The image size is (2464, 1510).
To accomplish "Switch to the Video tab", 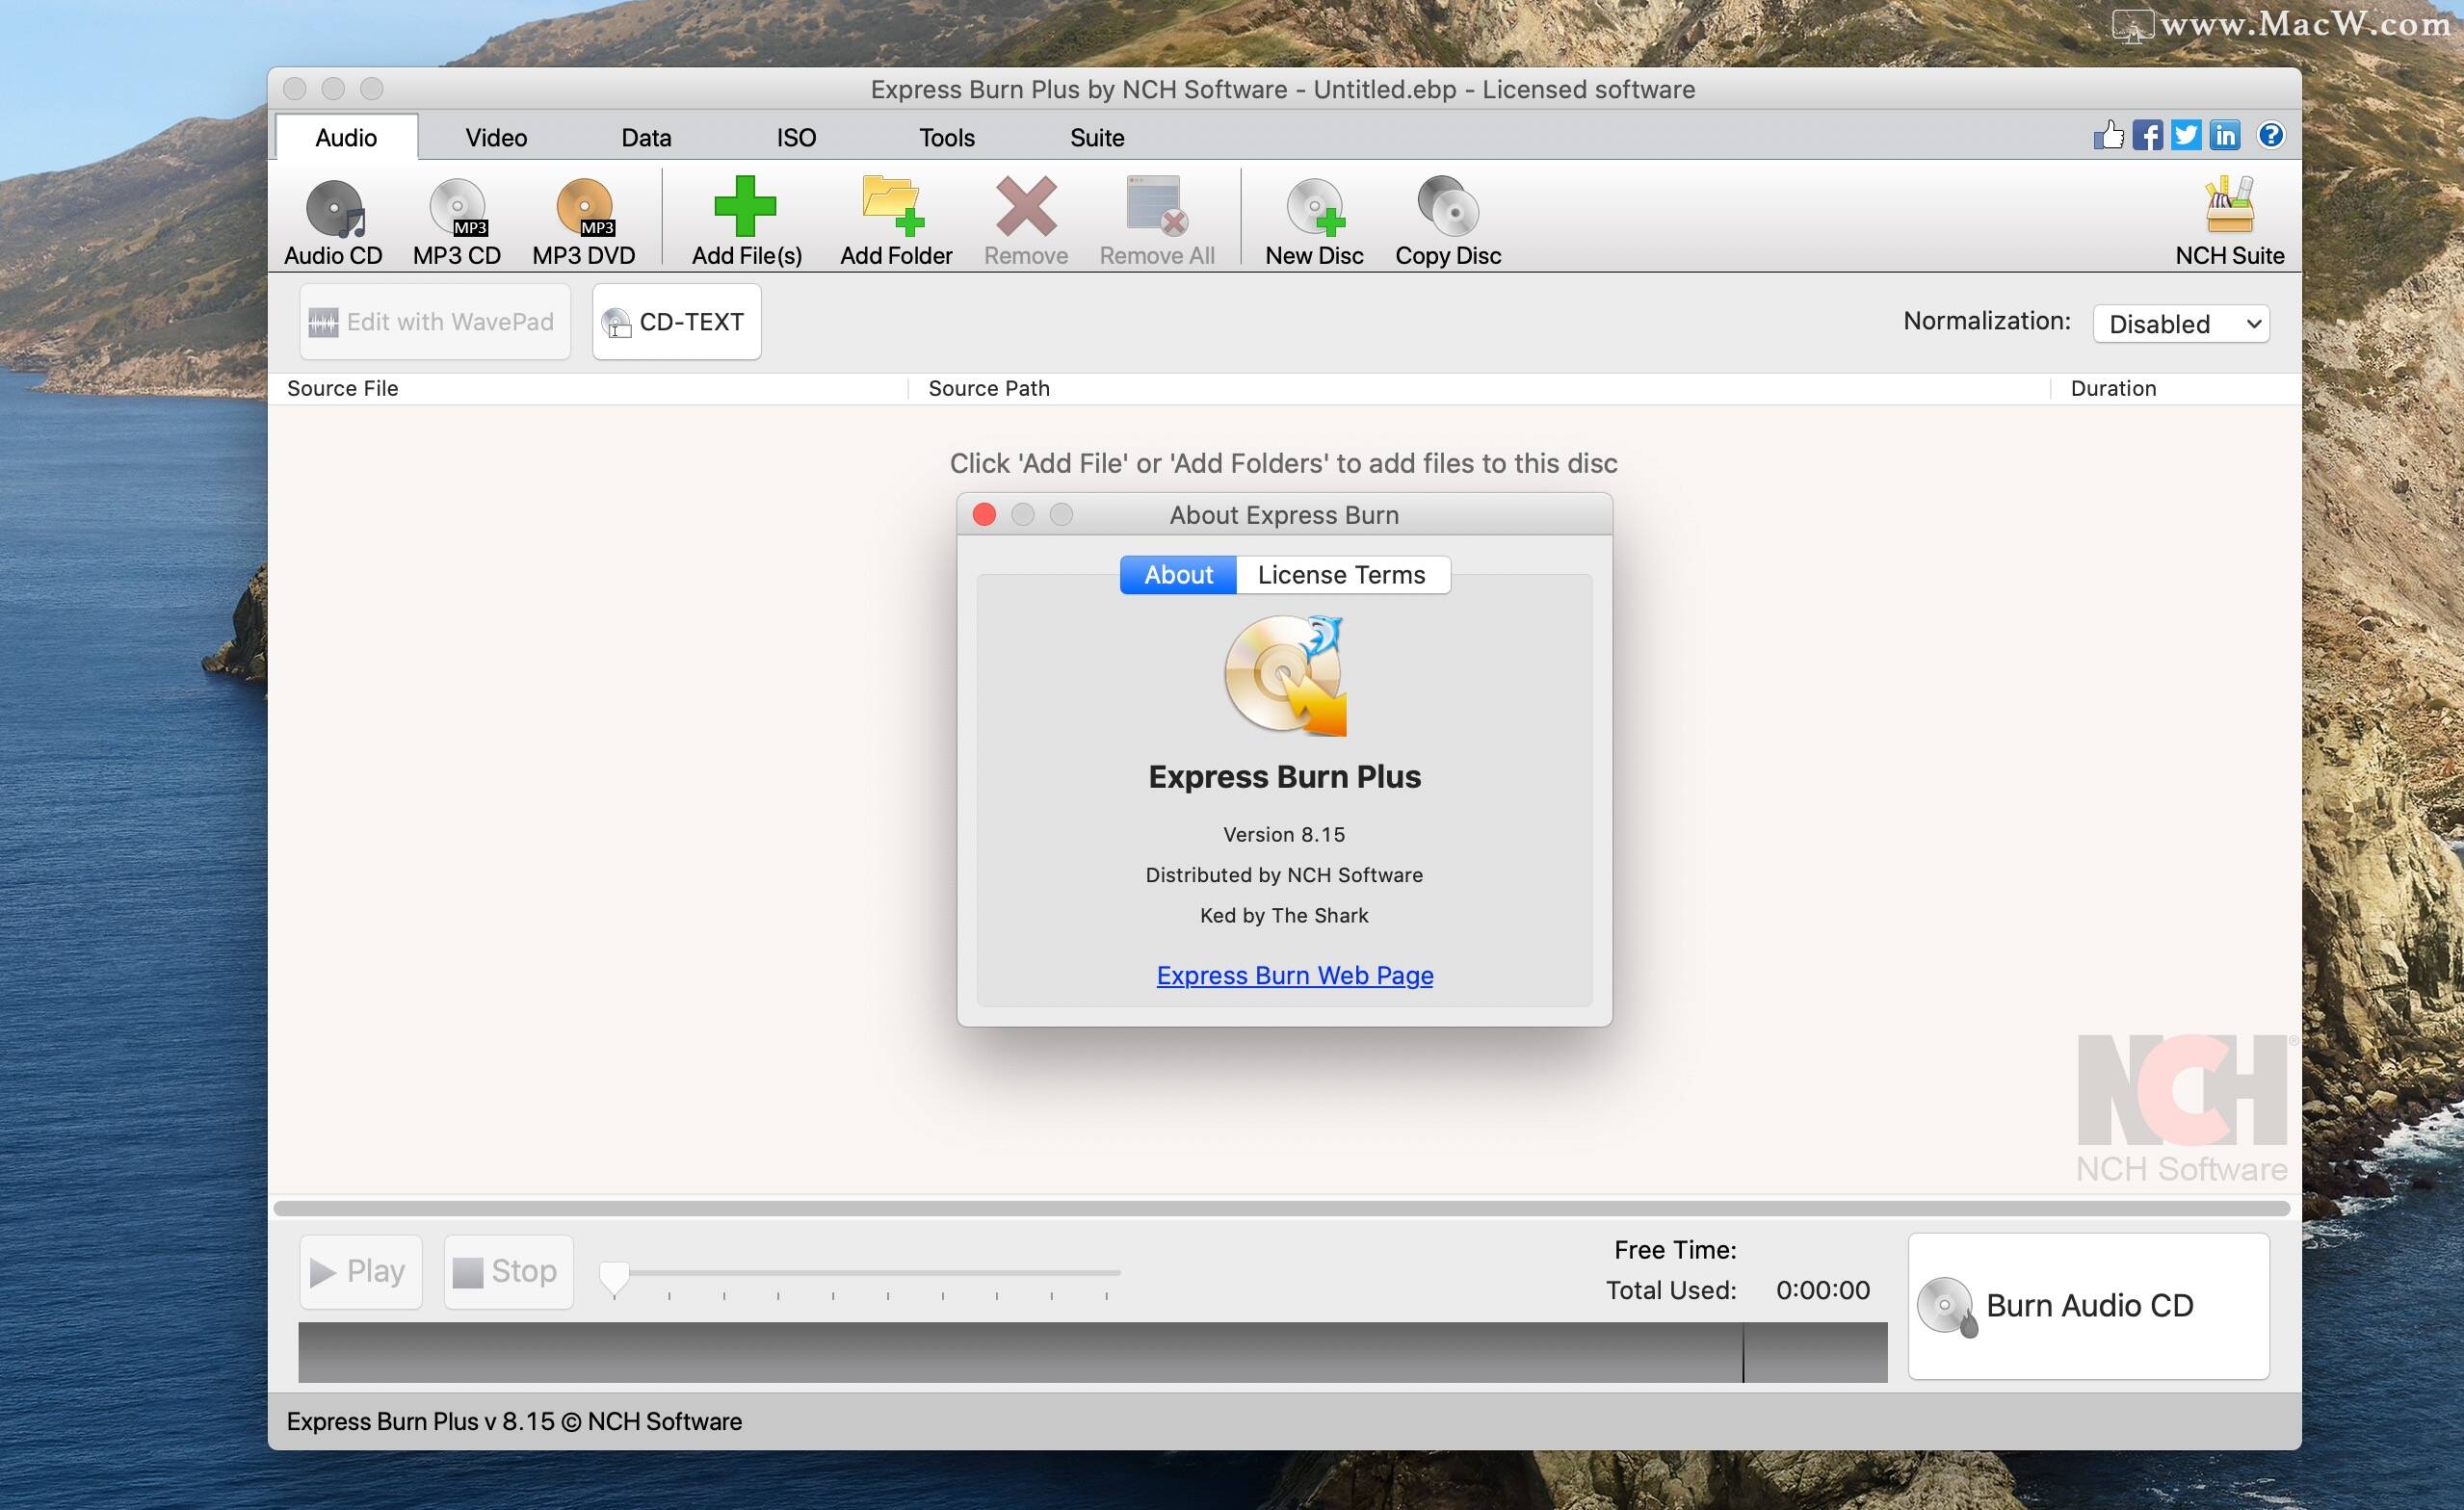I will tap(496, 137).
